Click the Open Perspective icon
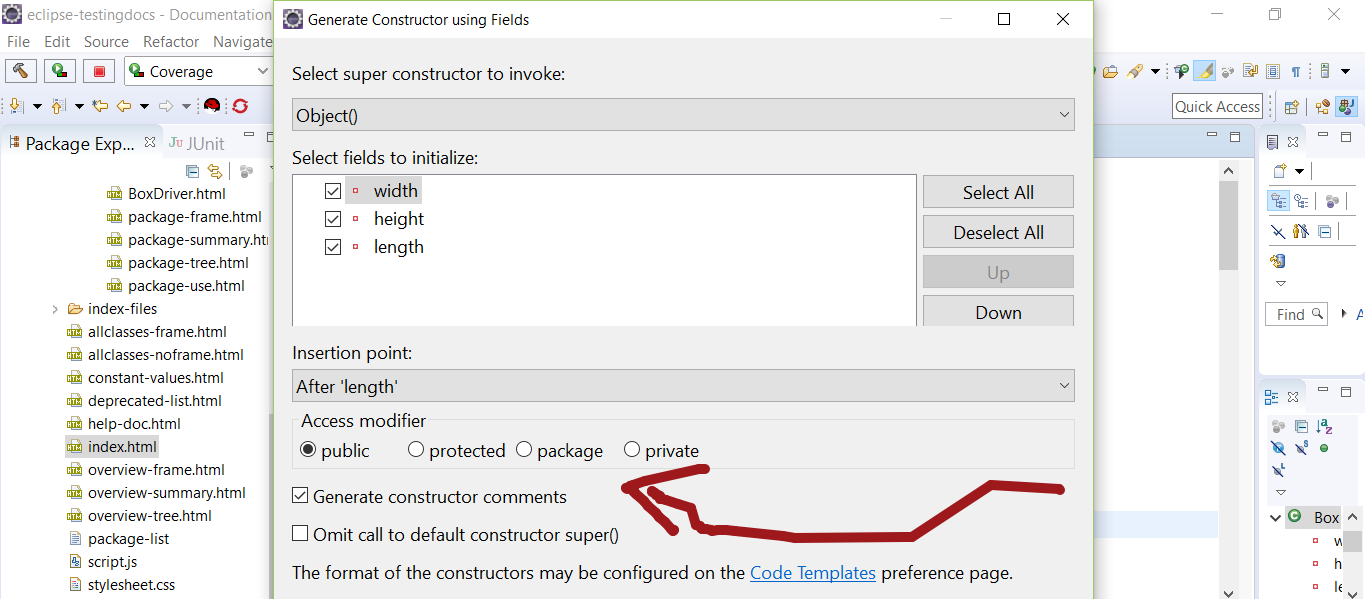This screenshot has height=599, width=1365. click(1291, 107)
